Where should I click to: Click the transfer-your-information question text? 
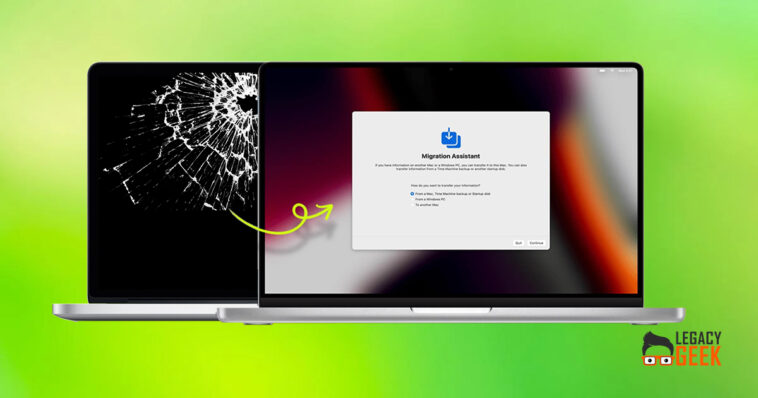[445, 186]
